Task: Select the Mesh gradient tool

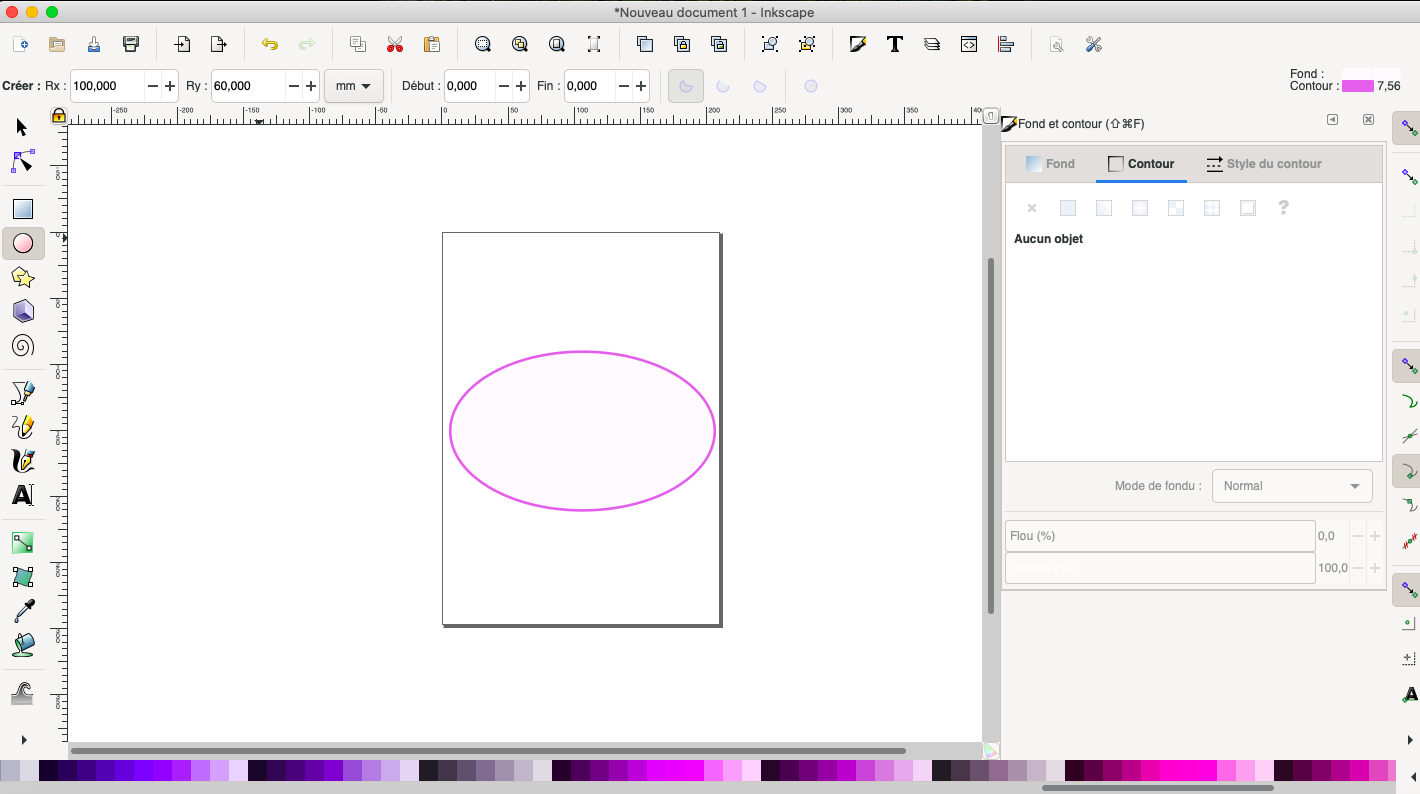Action: pos(22,577)
